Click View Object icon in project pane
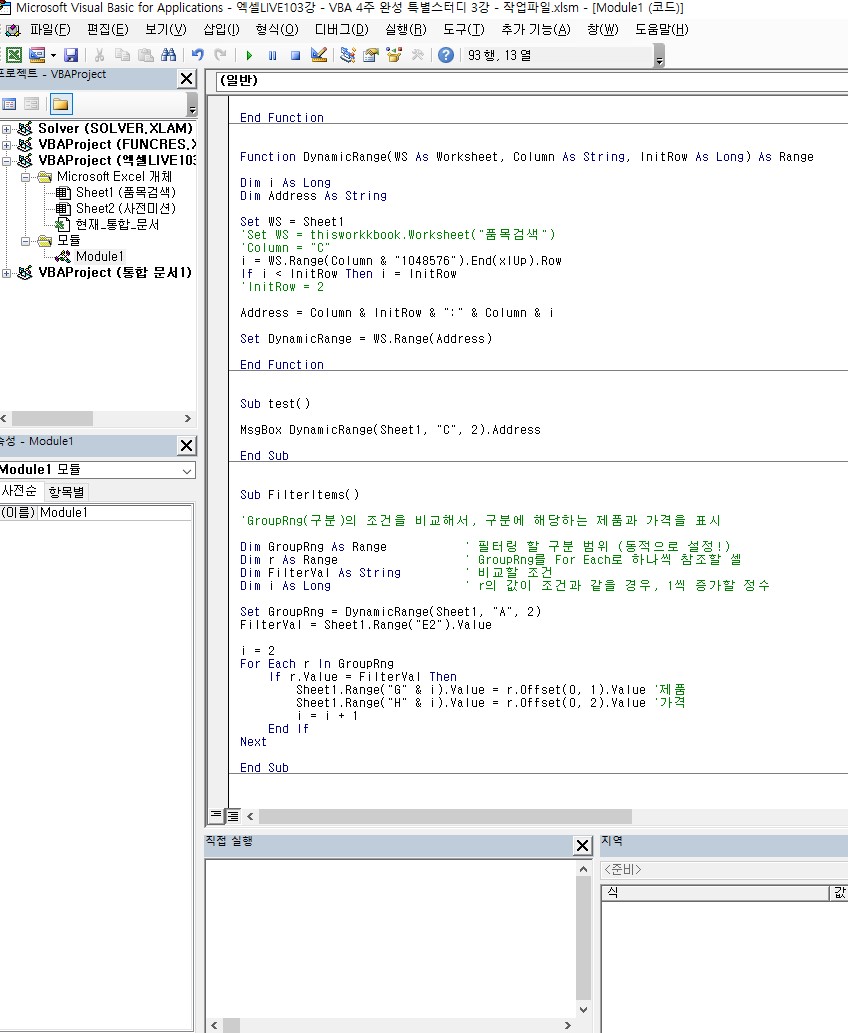848x1033 pixels. [x=31, y=104]
